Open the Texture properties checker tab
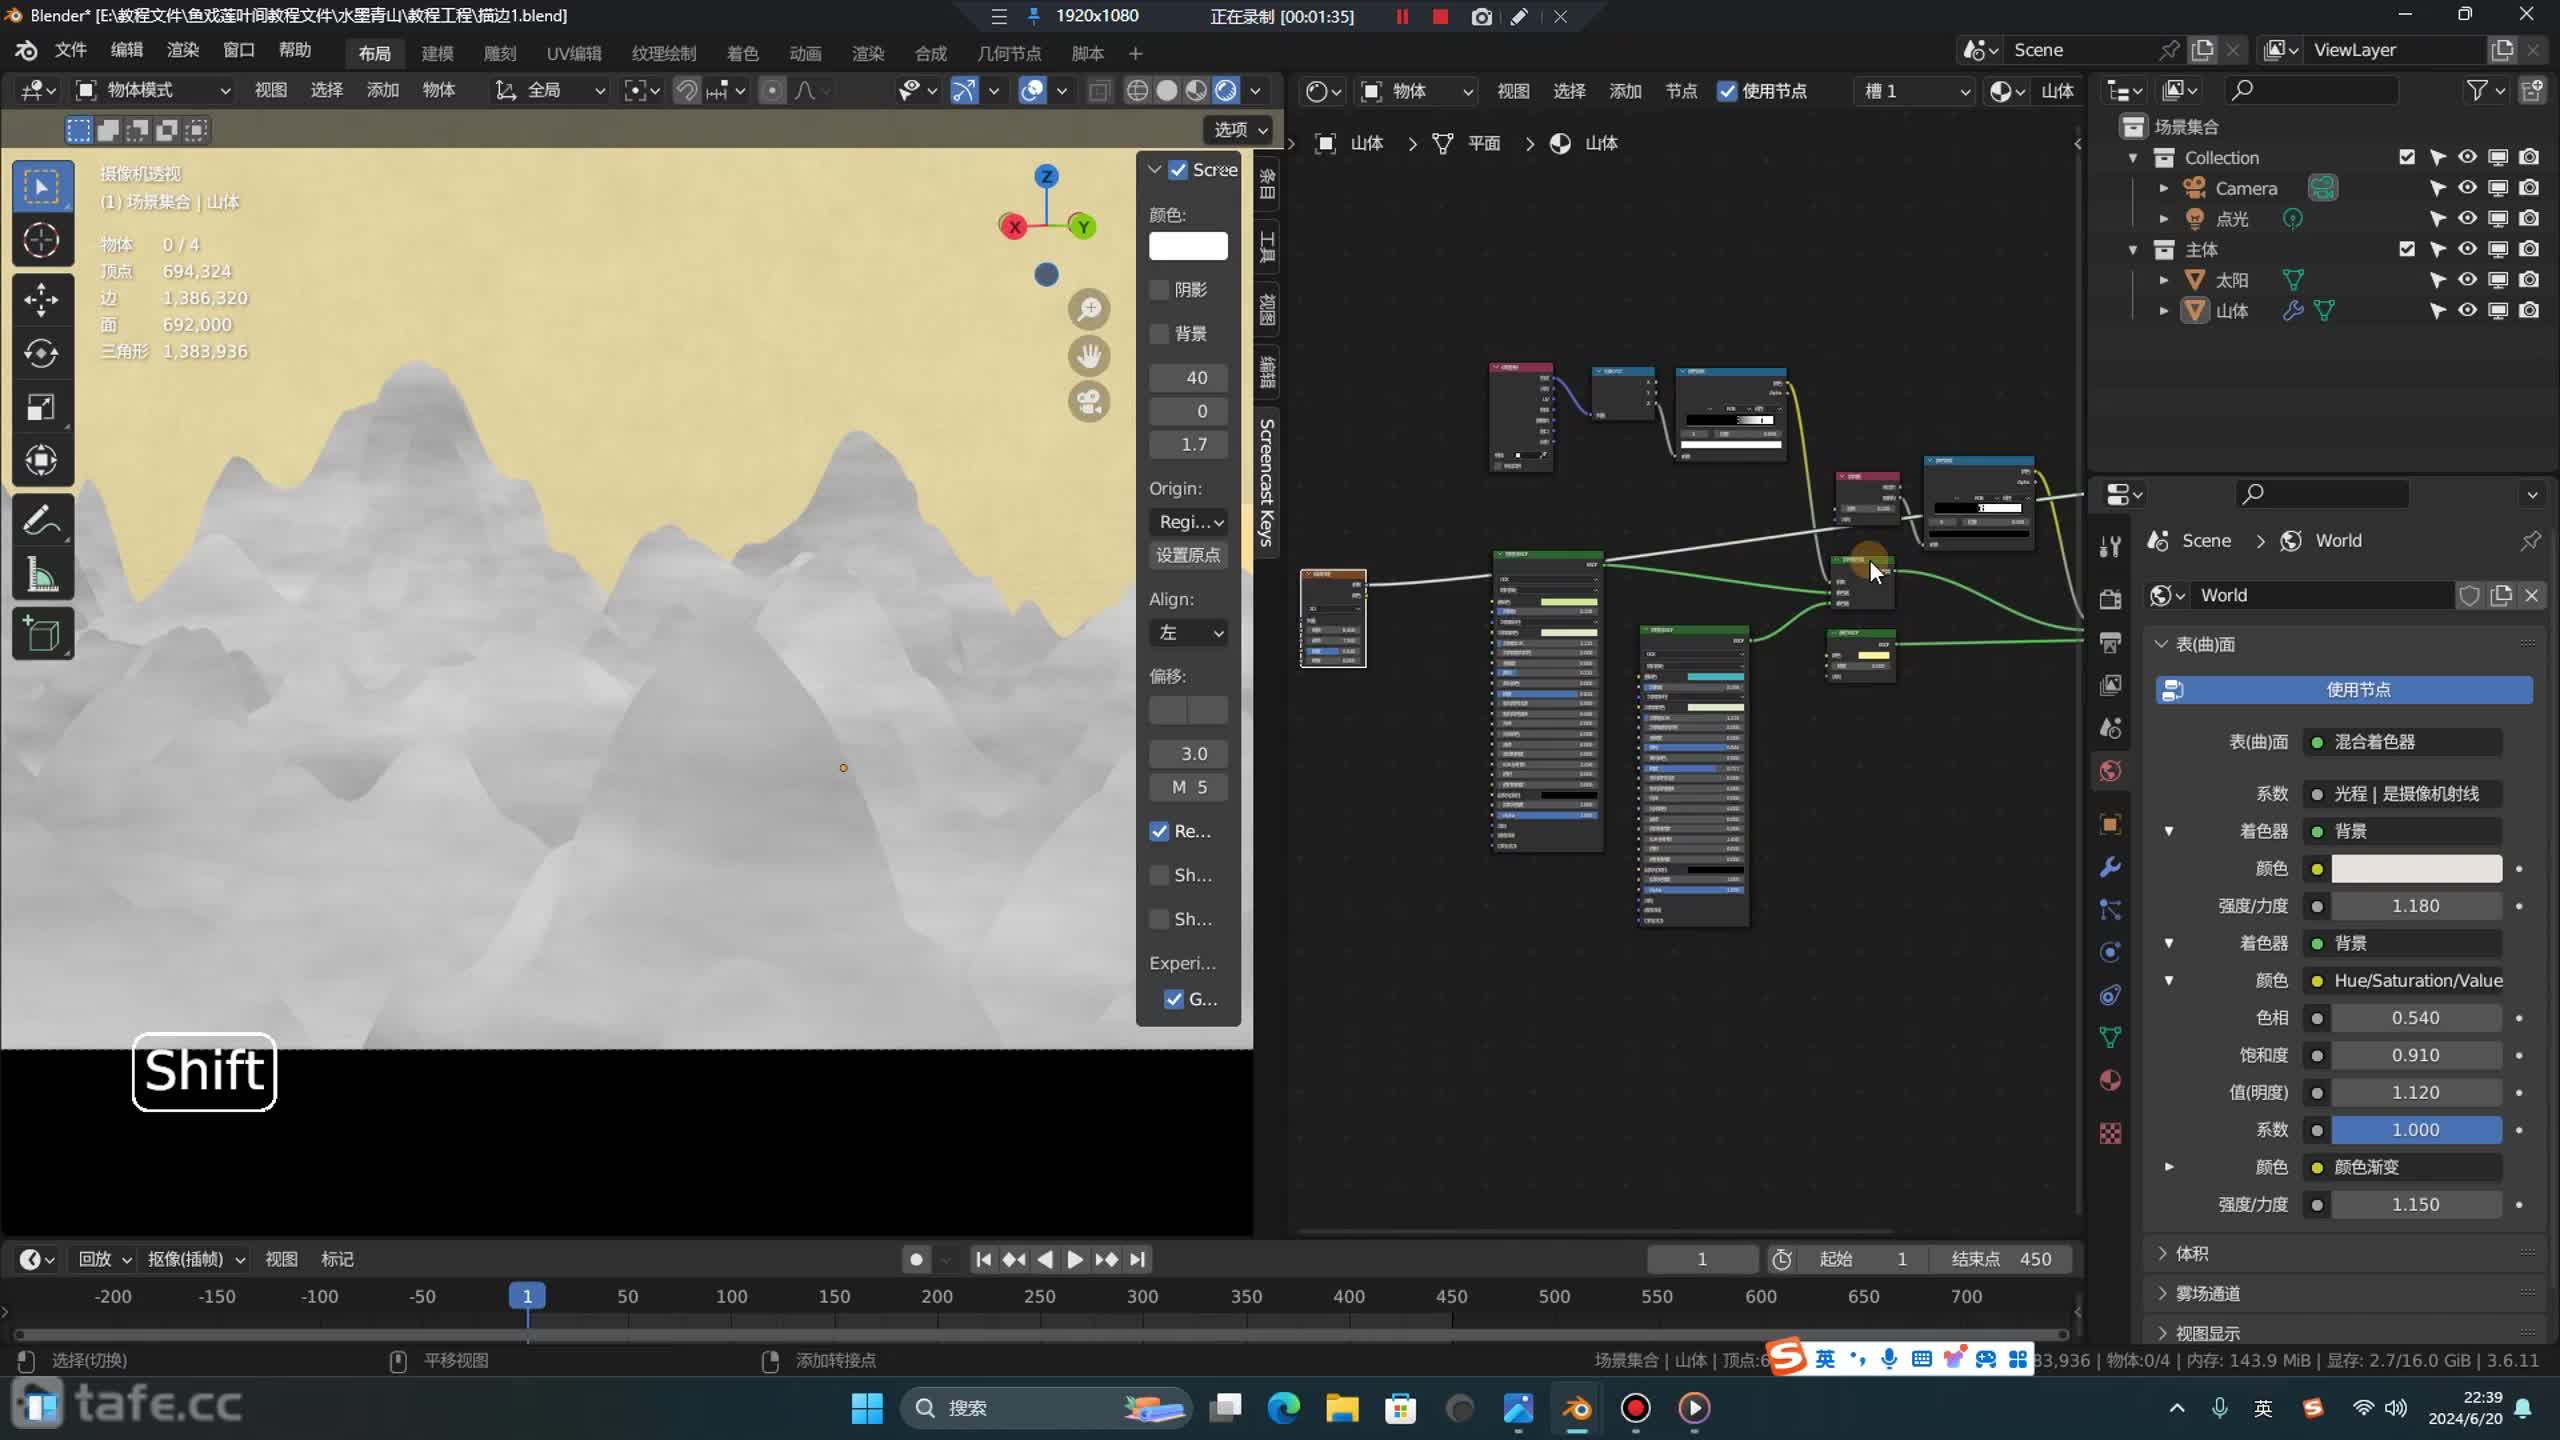2560x1440 pixels. click(x=2110, y=1133)
